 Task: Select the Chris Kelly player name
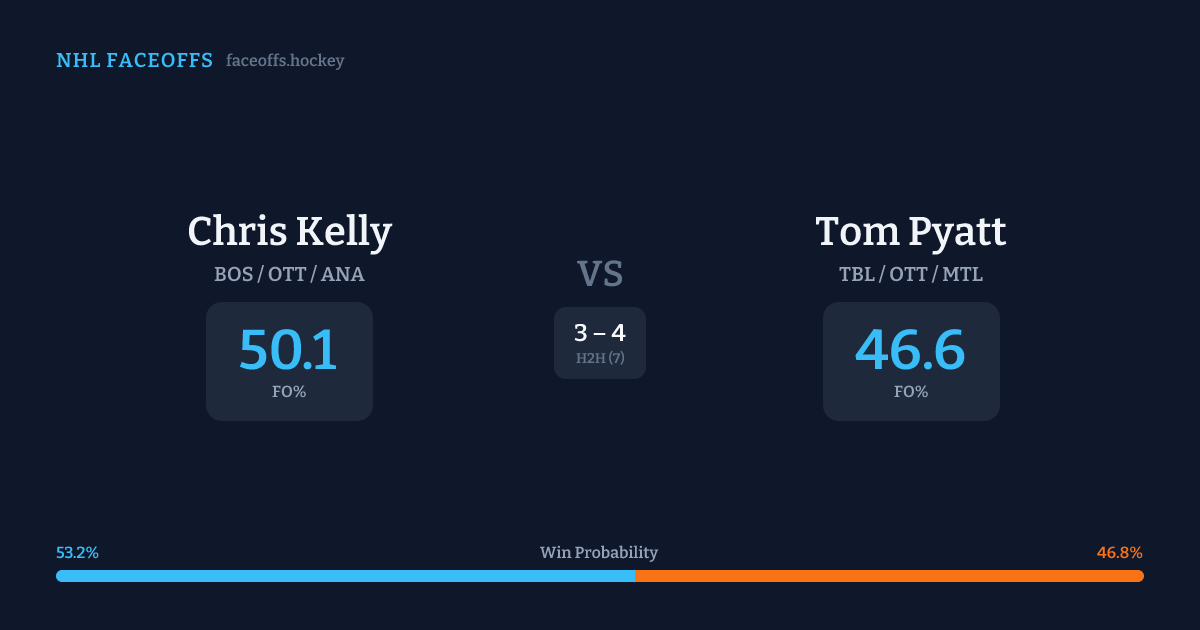point(289,231)
